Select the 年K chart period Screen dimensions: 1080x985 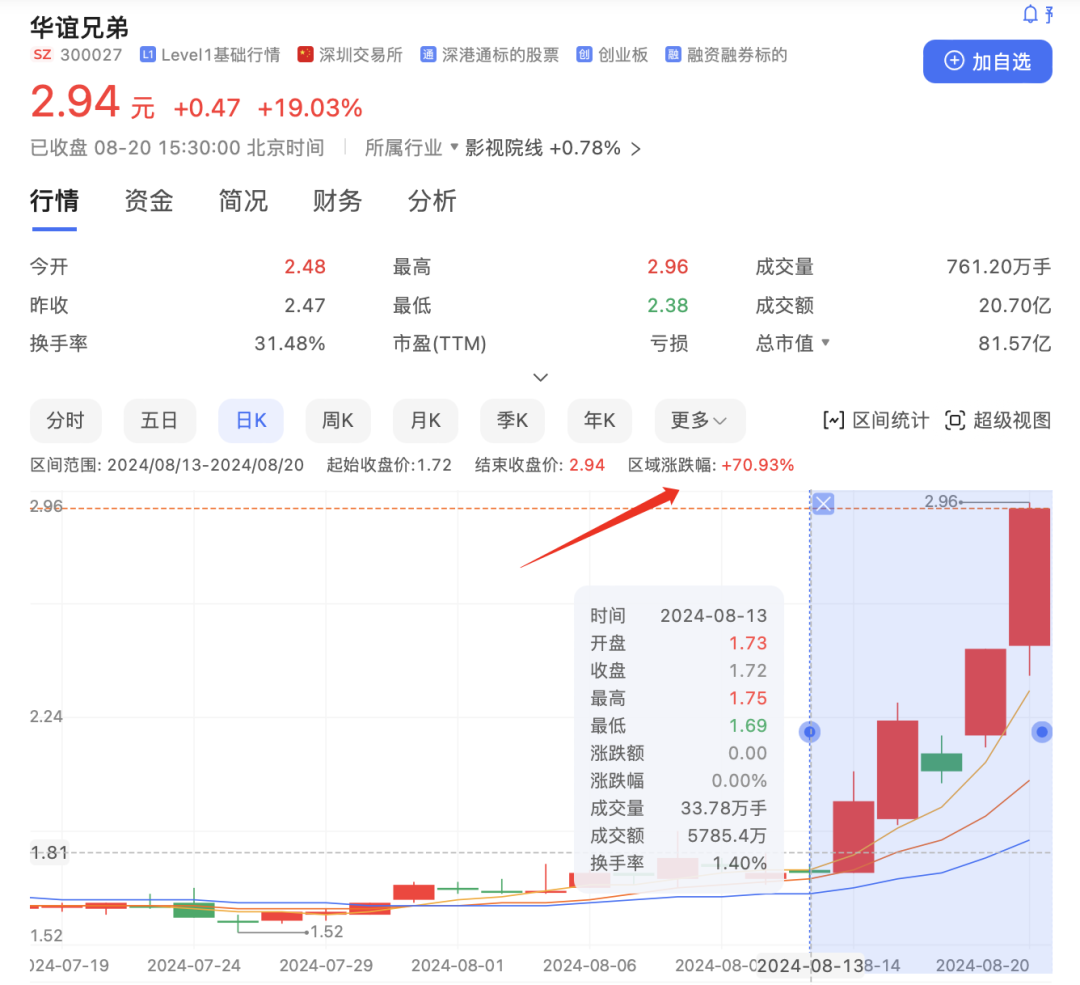600,420
